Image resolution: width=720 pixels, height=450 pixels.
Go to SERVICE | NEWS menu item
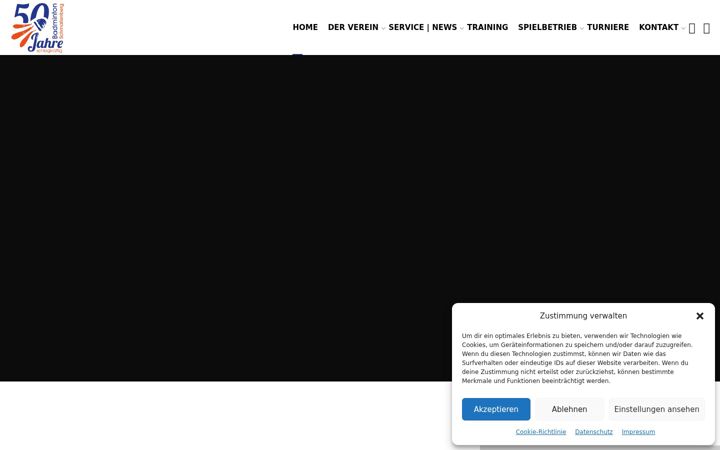click(x=422, y=27)
